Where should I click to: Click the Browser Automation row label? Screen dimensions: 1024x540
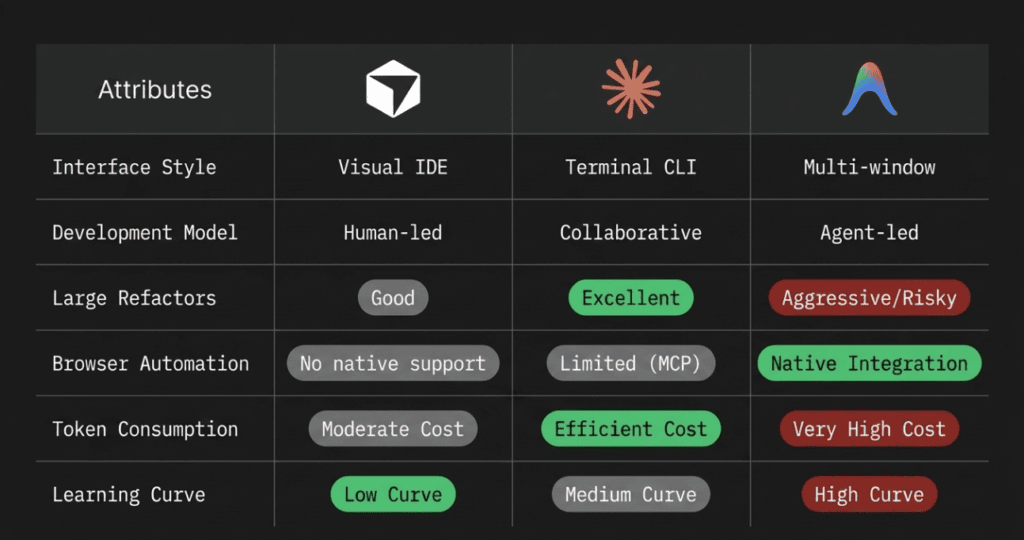coord(150,363)
